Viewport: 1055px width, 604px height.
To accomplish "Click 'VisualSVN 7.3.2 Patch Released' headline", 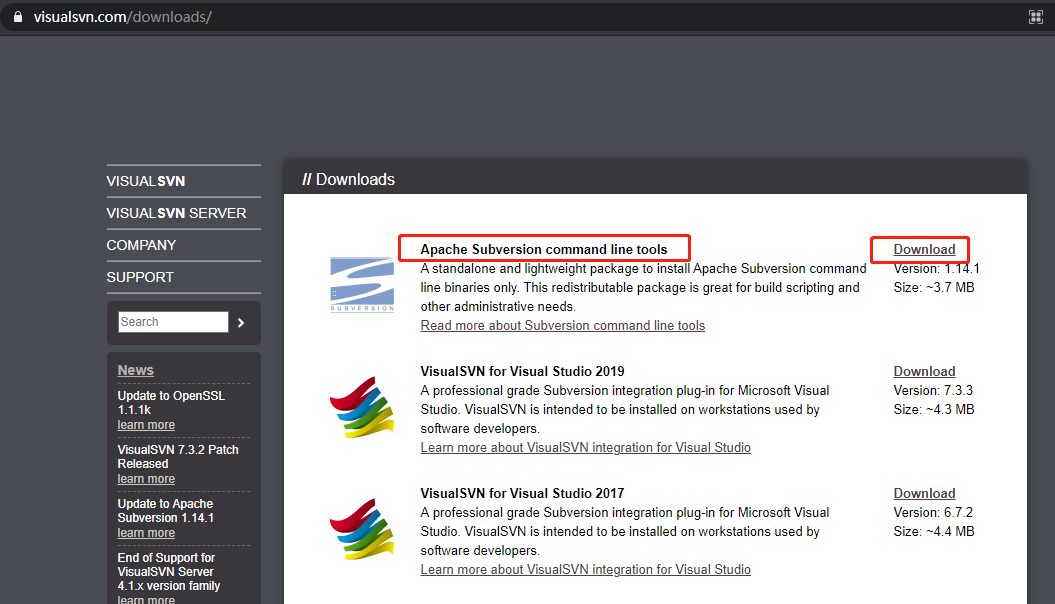I will click(x=178, y=457).
